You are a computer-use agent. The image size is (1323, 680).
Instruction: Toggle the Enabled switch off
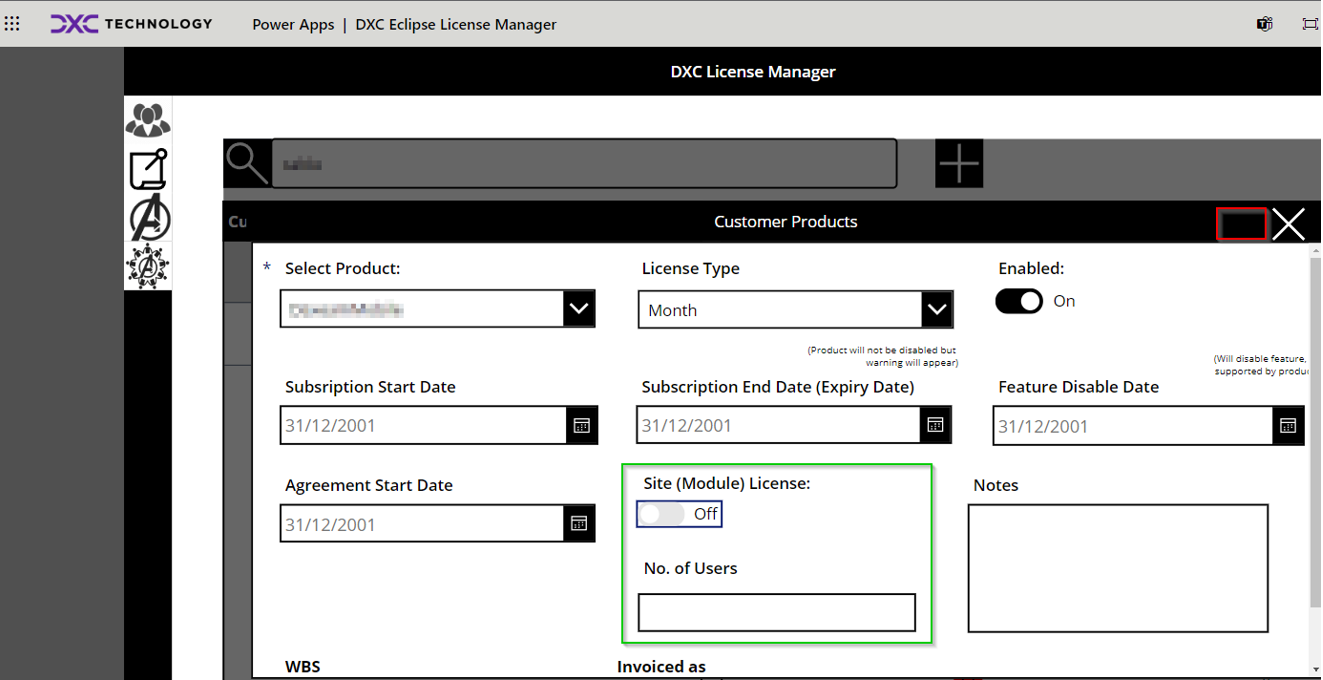tap(1019, 301)
